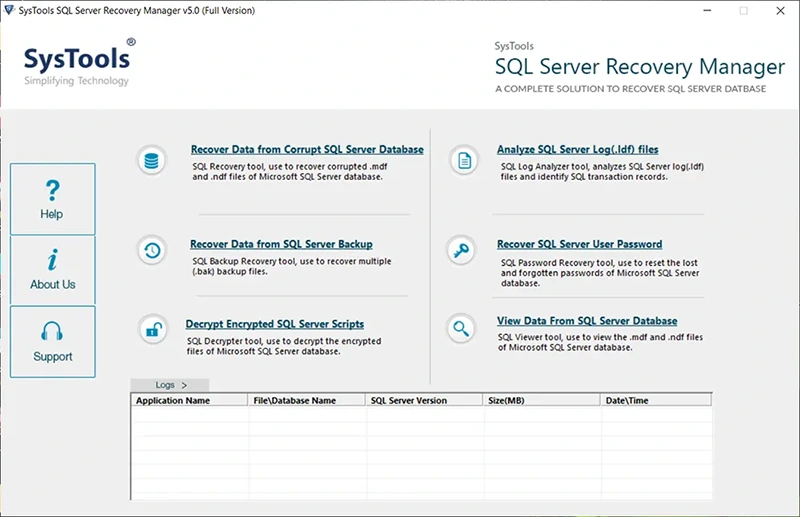Click the database icon for SQL Recovery
Image resolution: width=800 pixels, height=517 pixels.
[x=153, y=160]
